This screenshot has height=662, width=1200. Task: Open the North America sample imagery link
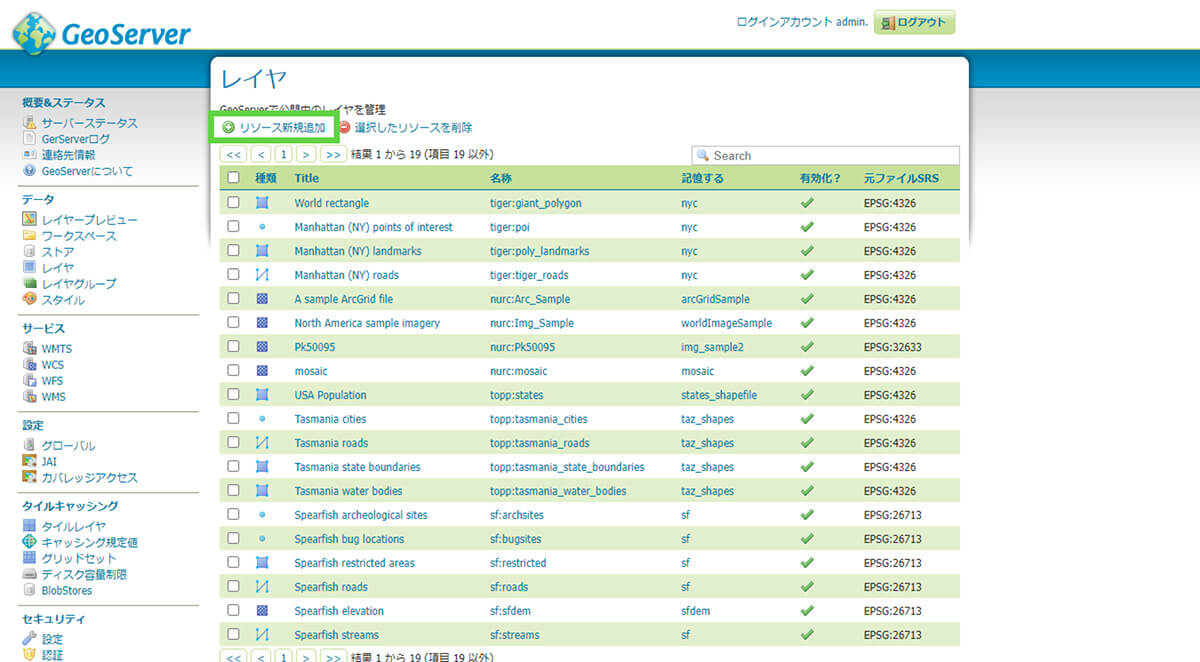[367, 323]
